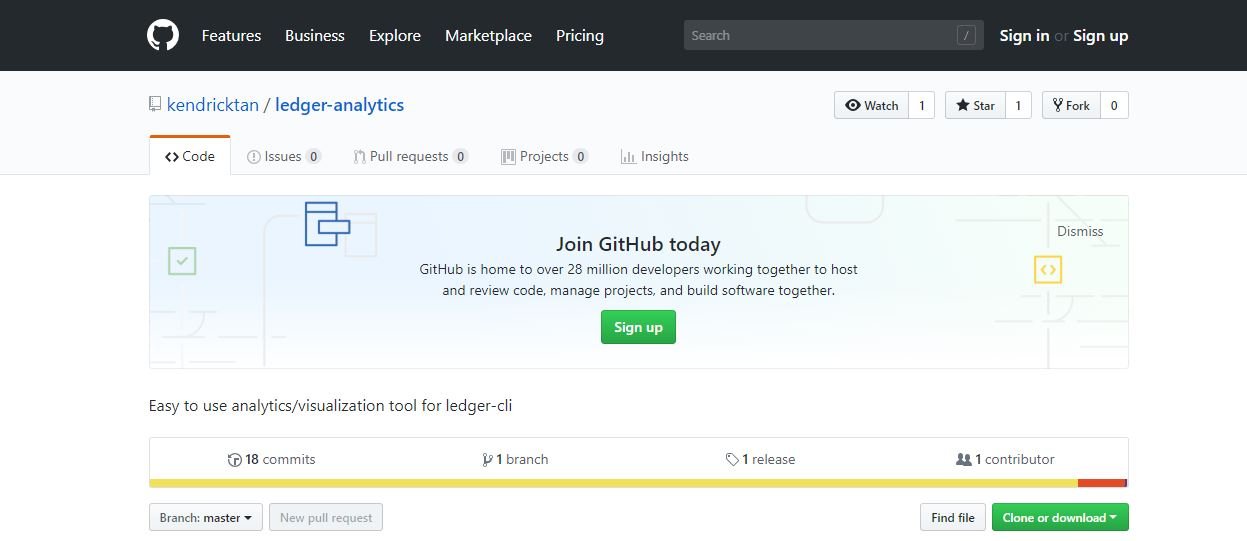Open the Projects tab
1247x541 pixels.
coord(545,156)
